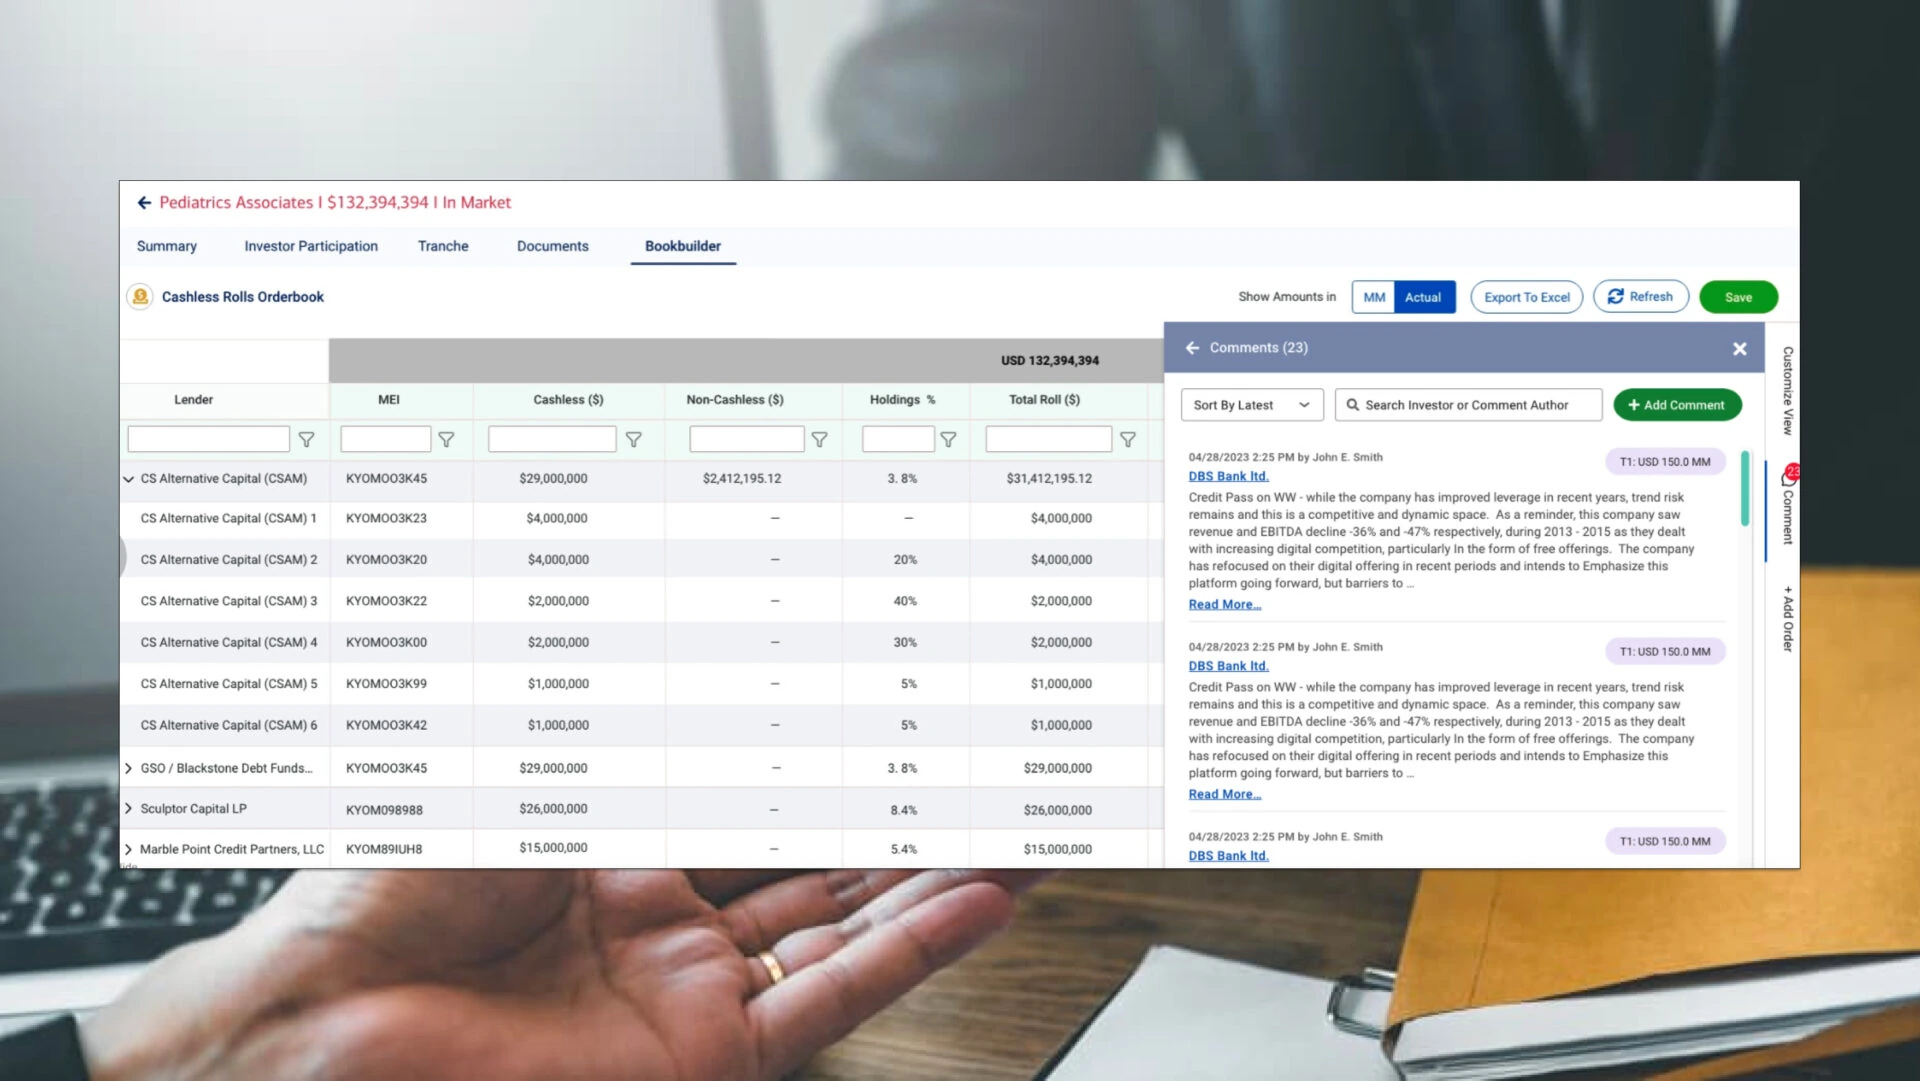Open the Sort By Latest dropdown
This screenshot has height=1081, width=1920.
pyautogui.click(x=1252, y=405)
